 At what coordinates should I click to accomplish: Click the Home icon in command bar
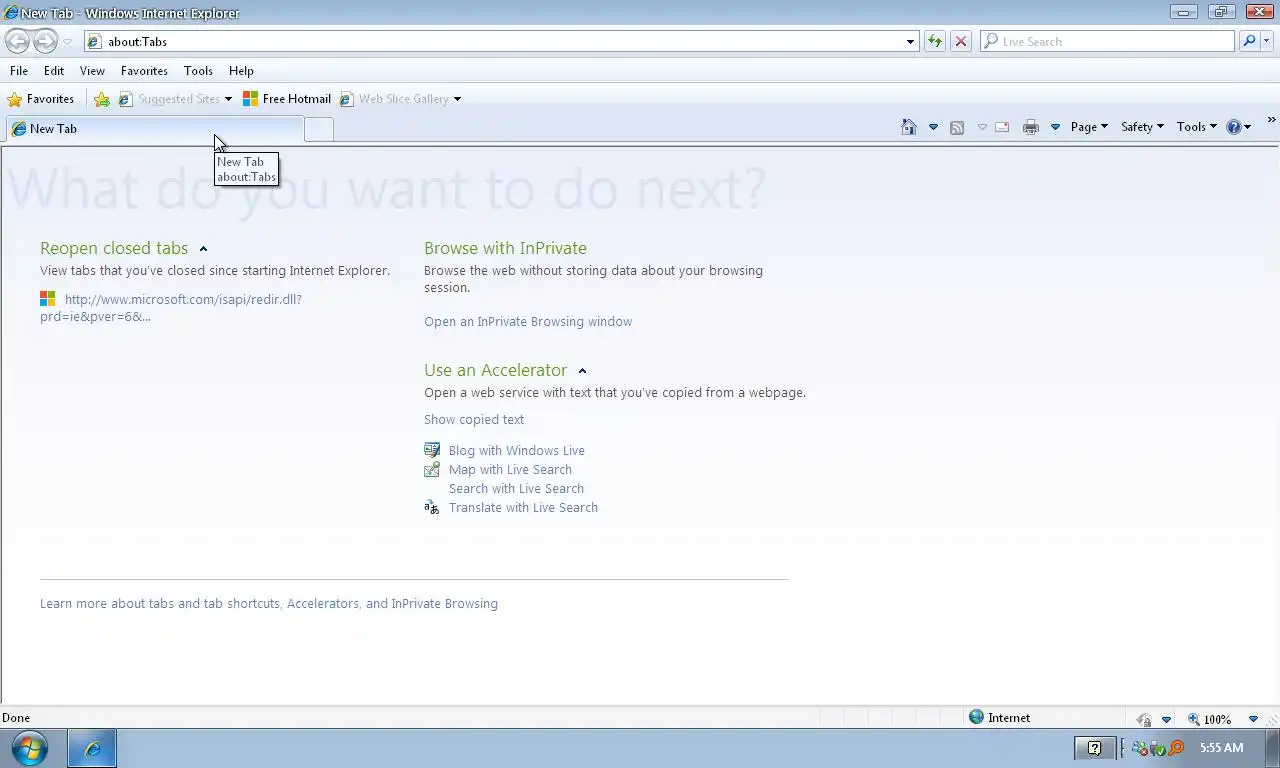(x=909, y=127)
